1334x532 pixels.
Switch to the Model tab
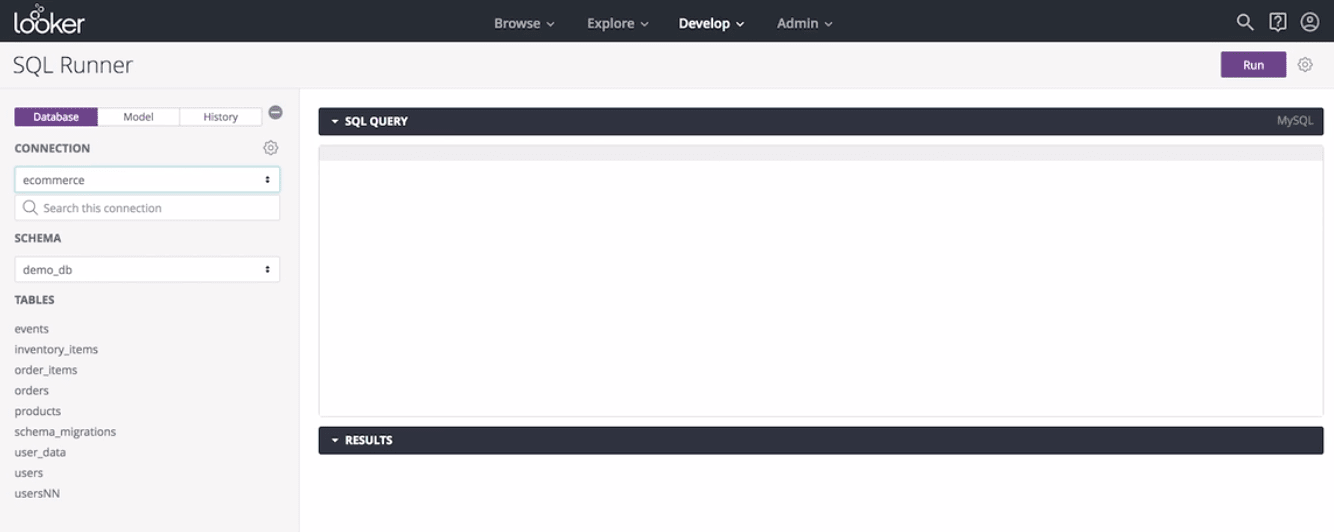click(x=138, y=117)
